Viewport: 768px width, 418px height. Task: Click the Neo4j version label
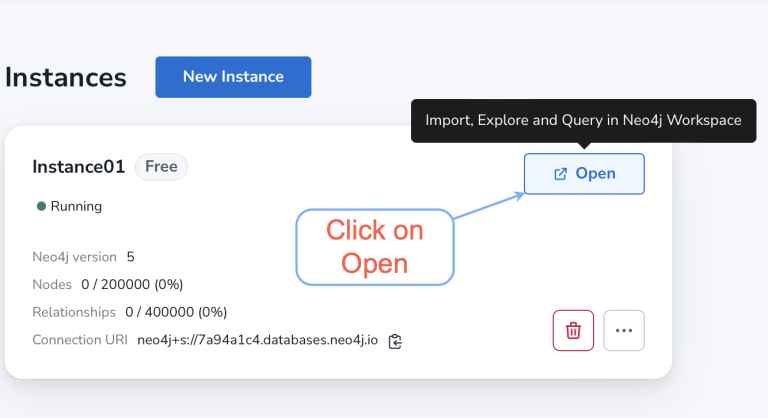(74, 257)
